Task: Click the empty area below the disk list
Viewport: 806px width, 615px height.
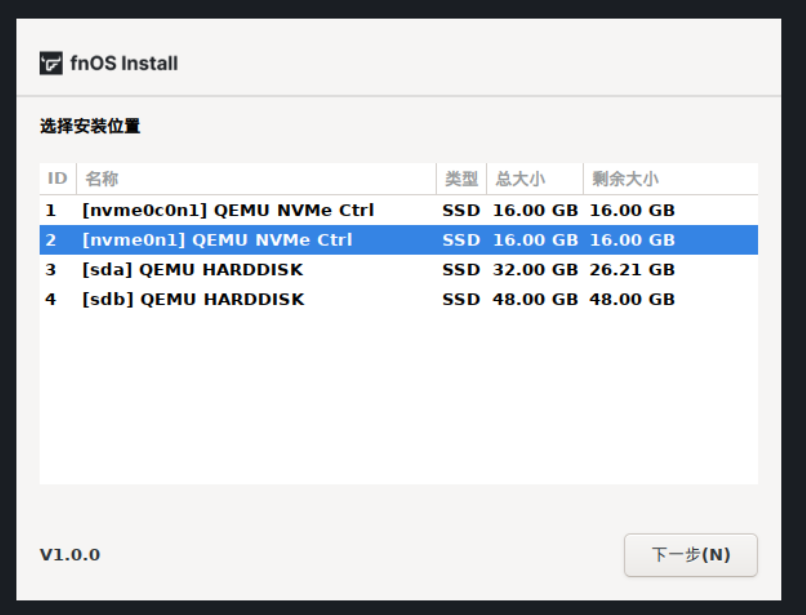Action: tap(398, 400)
